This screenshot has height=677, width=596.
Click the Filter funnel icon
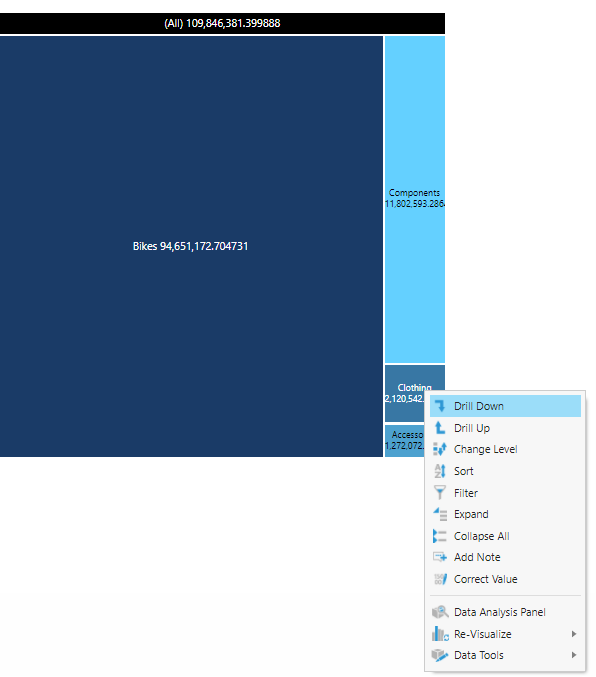click(x=440, y=492)
